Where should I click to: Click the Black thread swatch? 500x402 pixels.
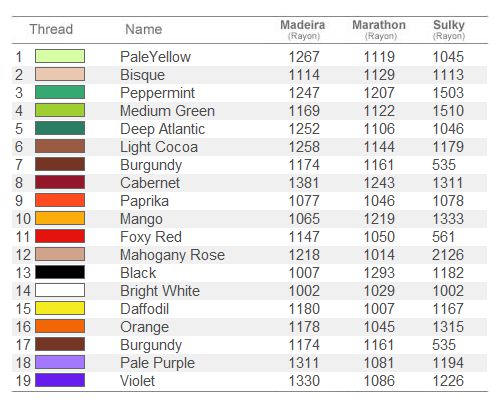(x=60, y=272)
